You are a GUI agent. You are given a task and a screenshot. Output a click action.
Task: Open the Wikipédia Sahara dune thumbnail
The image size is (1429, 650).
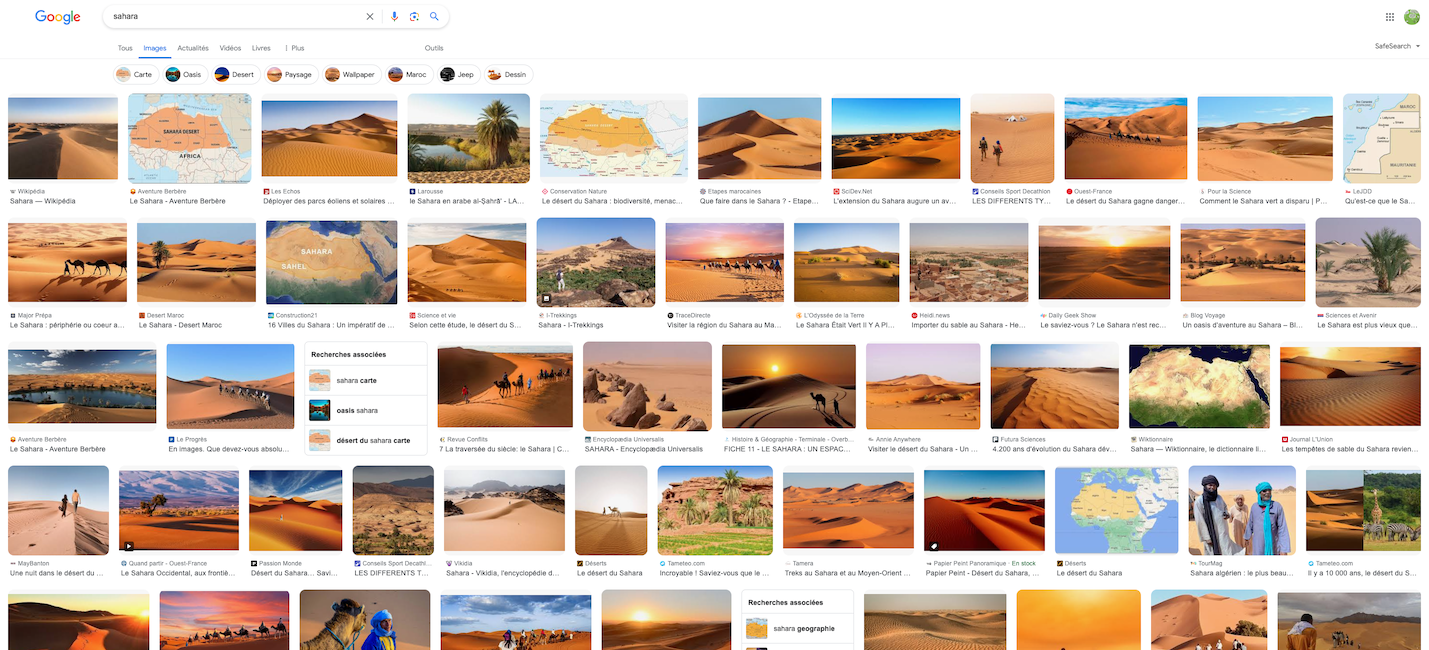point(63,138)
